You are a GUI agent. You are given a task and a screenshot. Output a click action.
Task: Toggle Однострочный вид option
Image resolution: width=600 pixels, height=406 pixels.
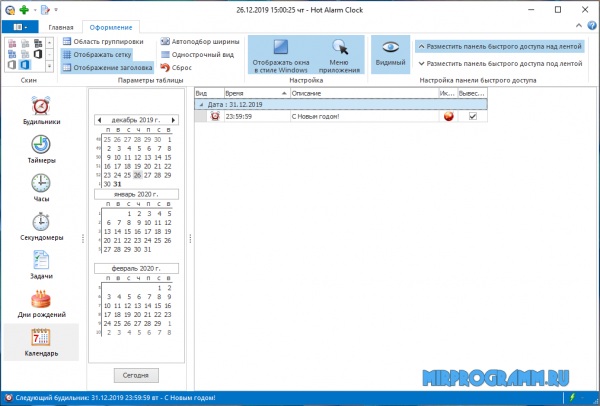click(197, 54)
